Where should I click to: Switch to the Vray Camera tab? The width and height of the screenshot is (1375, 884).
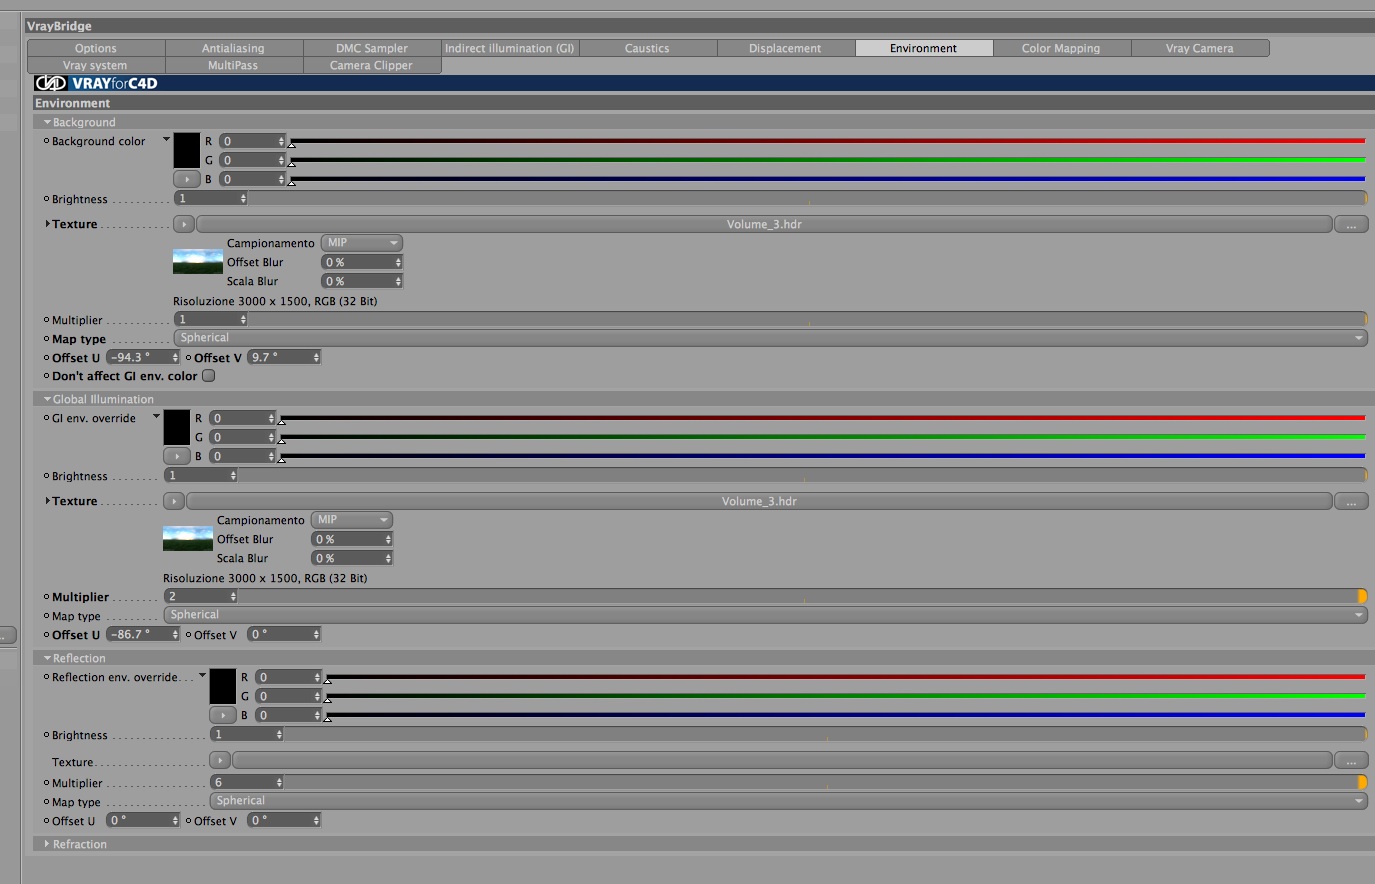click(x=1200, y=48)
